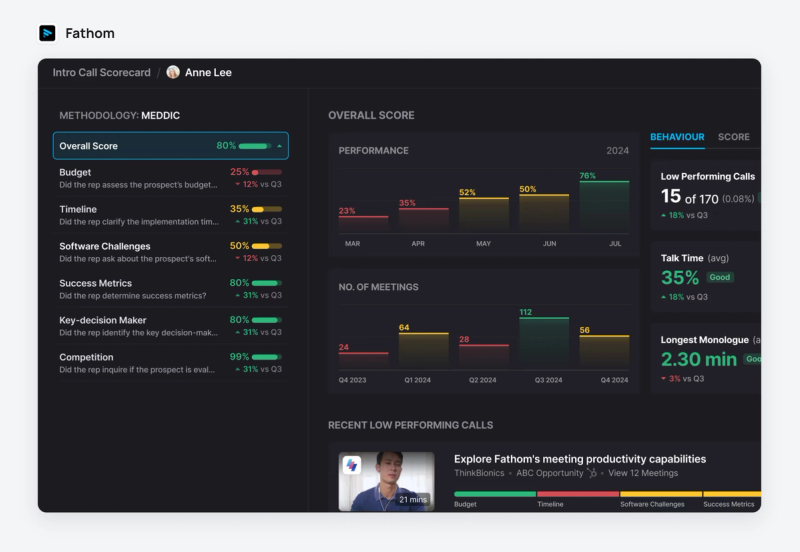800x552 pixels.
Task: Select the Anne Lee breadcrumb name
Action: pyautogui.click(x=208, y=72)
